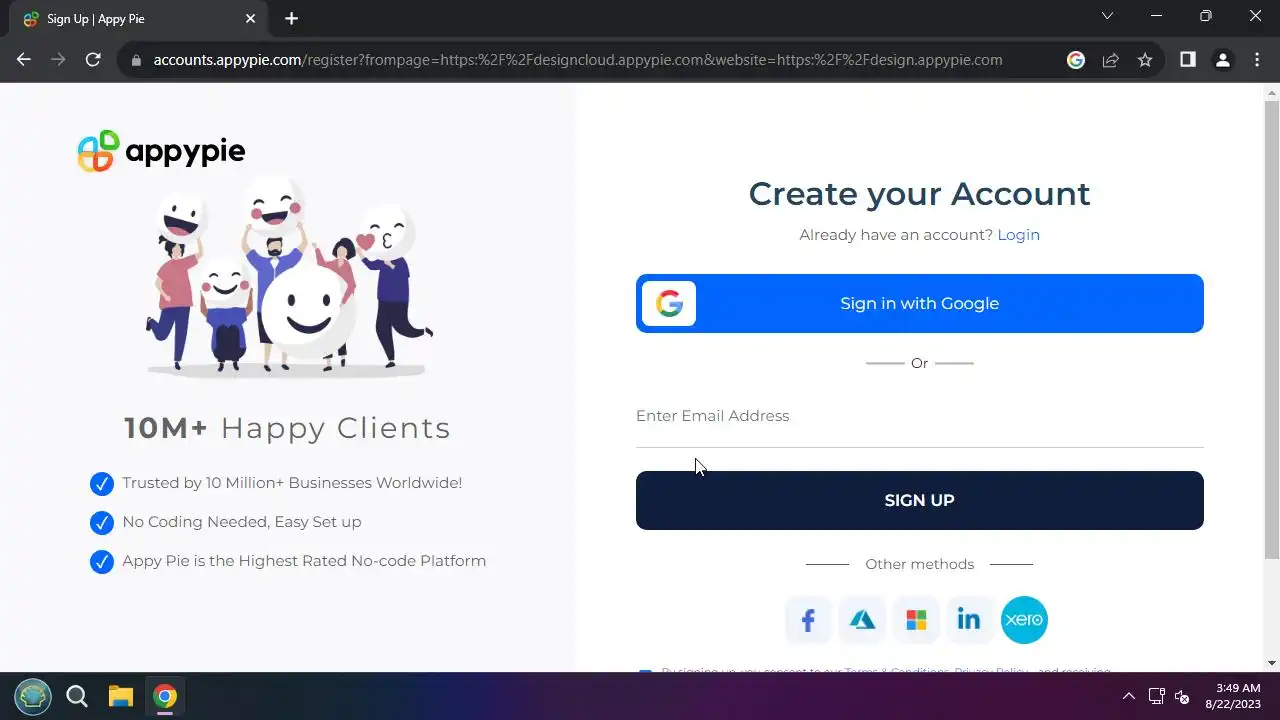1280x720 pixels.
Task: Toggle the browser side panel
Action: (x=1188, y=60)
